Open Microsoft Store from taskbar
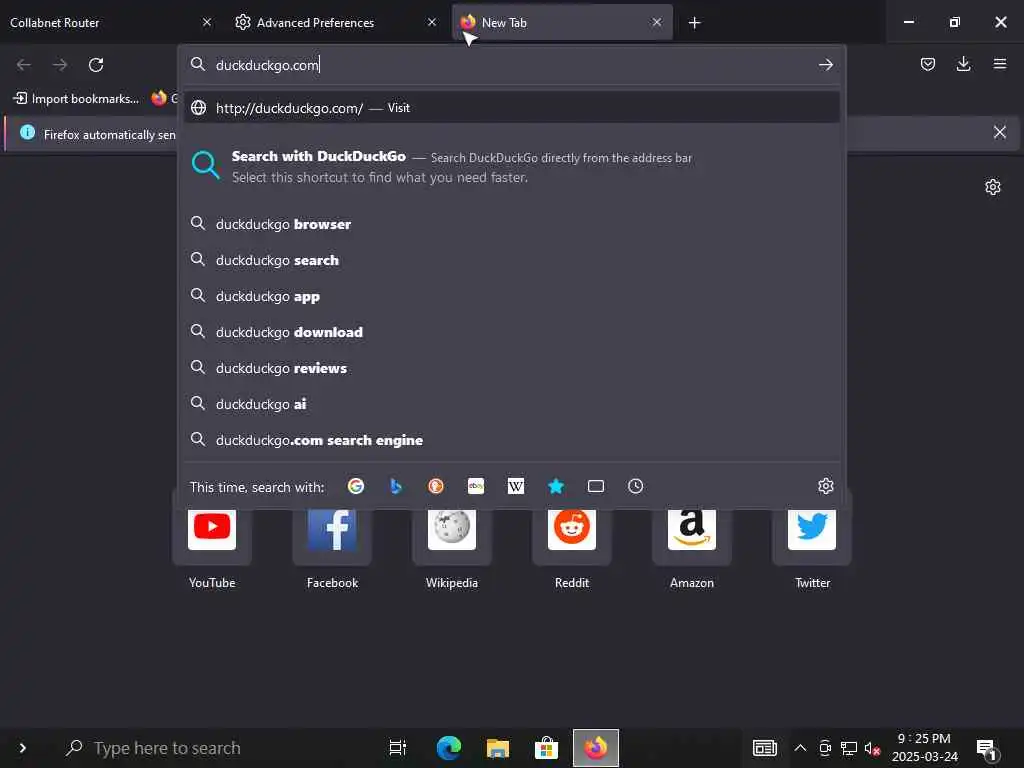This screenshot has height=768, width=1024. [x=546, y=748]
